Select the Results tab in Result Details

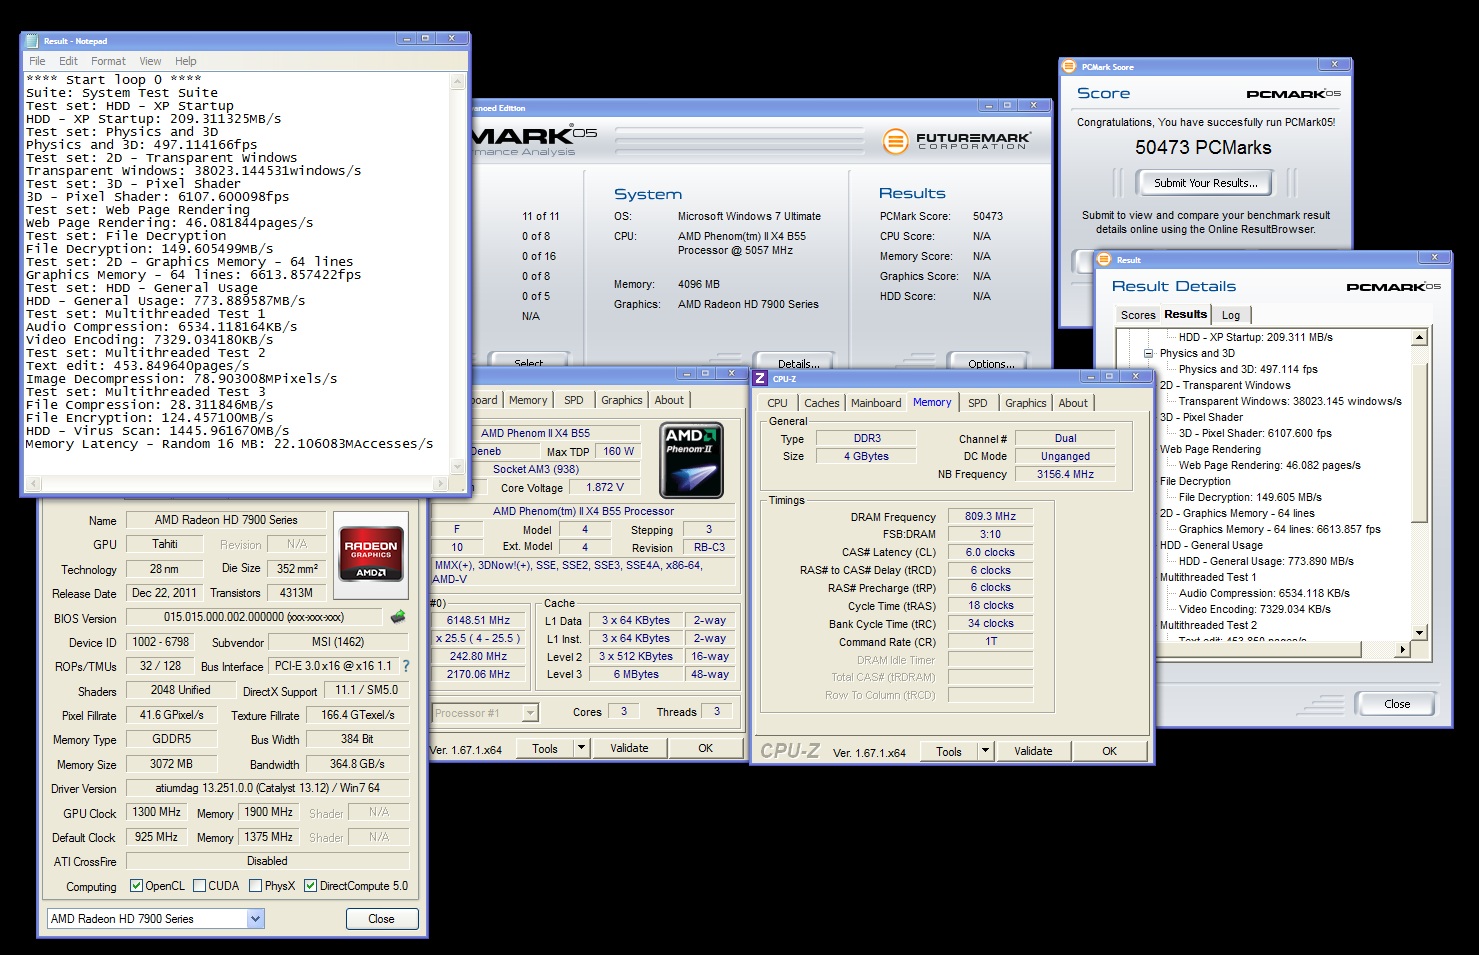[x=1185, y=314]
